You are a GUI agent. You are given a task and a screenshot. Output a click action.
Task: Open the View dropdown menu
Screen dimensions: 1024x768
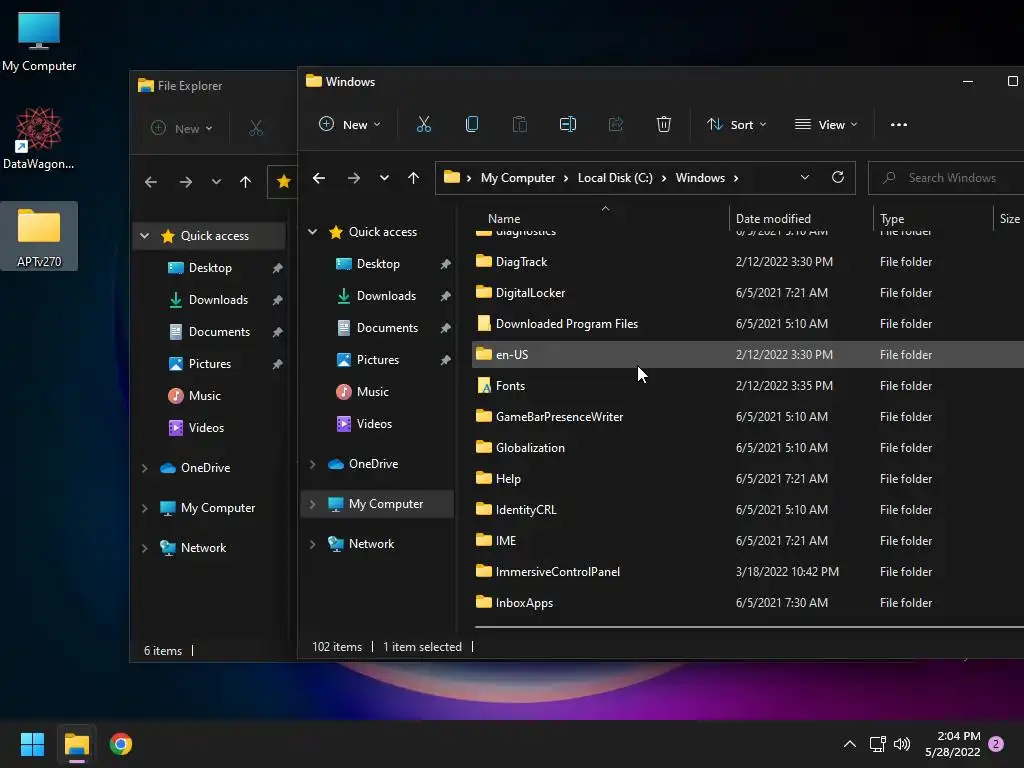826,124
